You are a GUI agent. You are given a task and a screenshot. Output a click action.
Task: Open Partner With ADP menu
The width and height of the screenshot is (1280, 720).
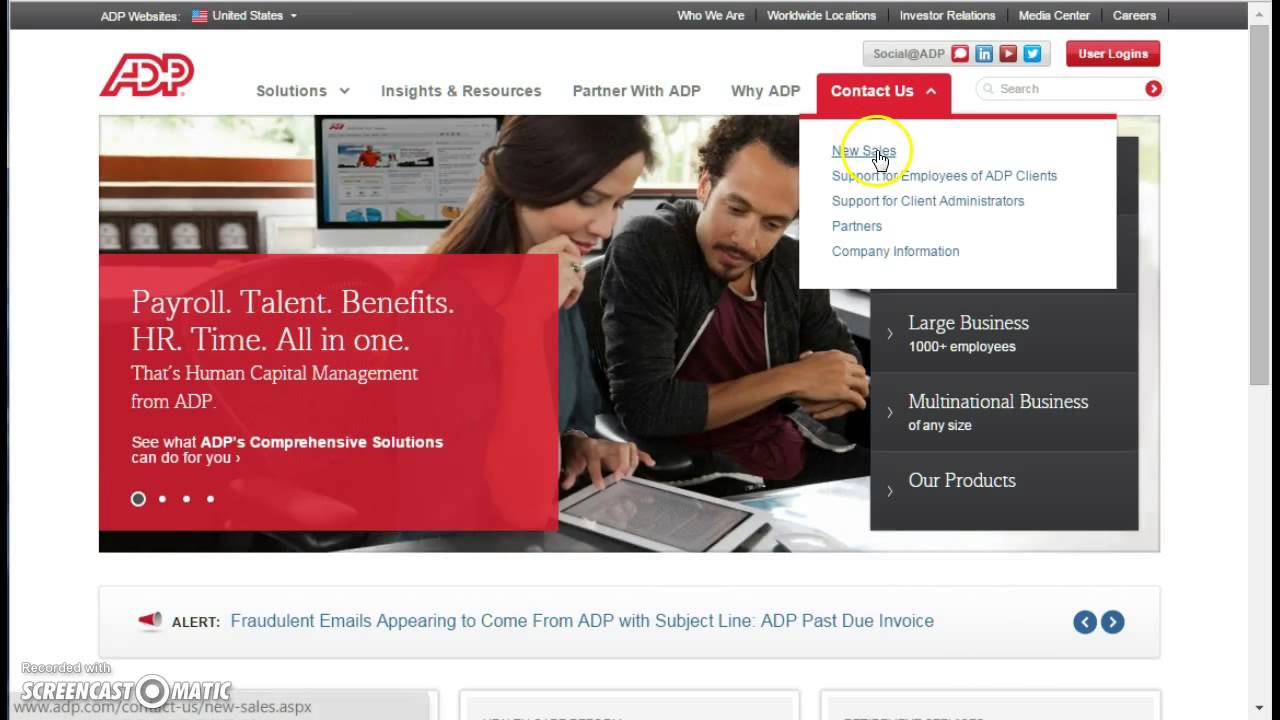tap(636, 91)
